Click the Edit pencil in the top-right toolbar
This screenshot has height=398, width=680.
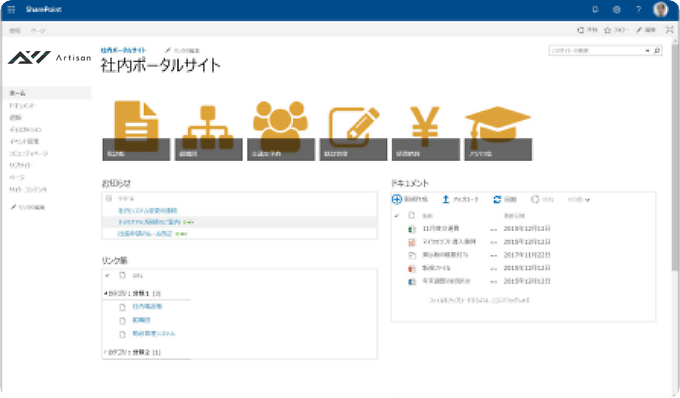click(639, 30)
